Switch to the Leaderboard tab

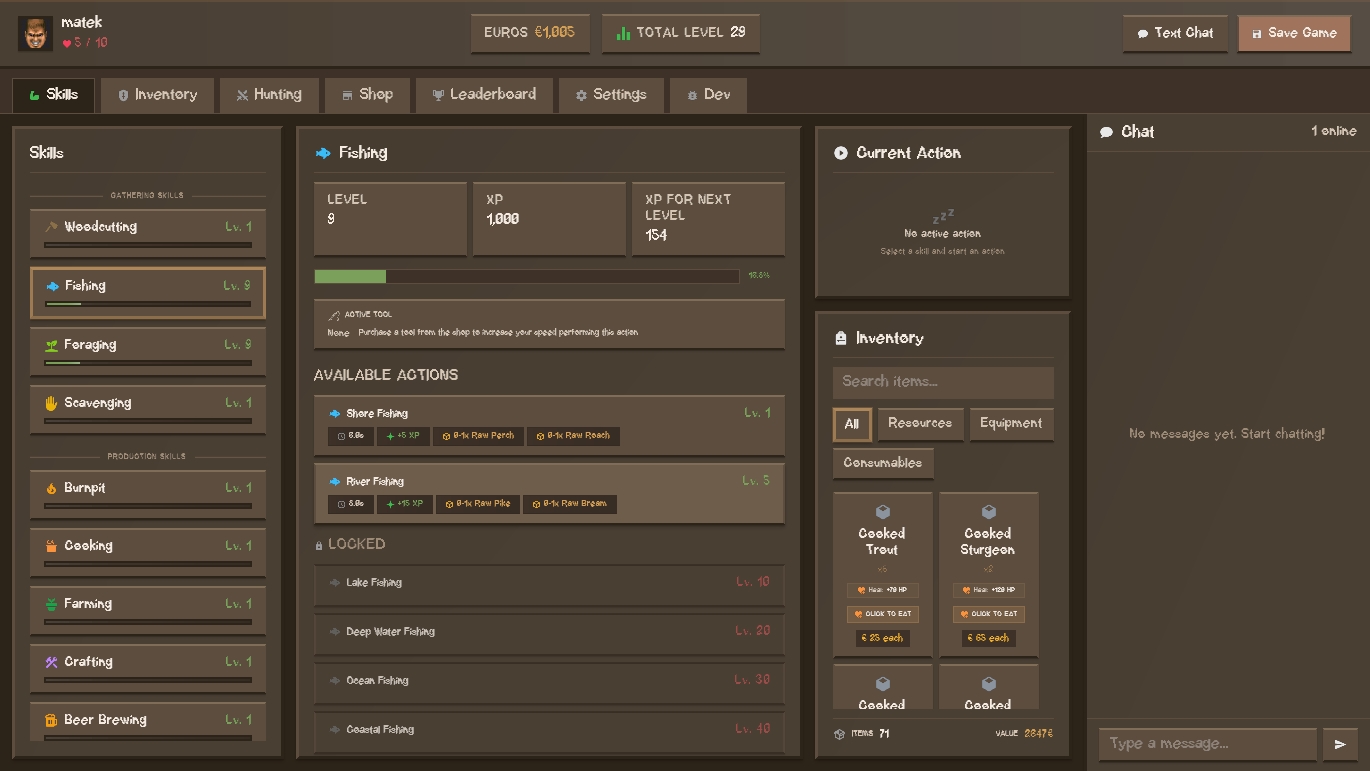pyautogui.click(x=484, y=95)
